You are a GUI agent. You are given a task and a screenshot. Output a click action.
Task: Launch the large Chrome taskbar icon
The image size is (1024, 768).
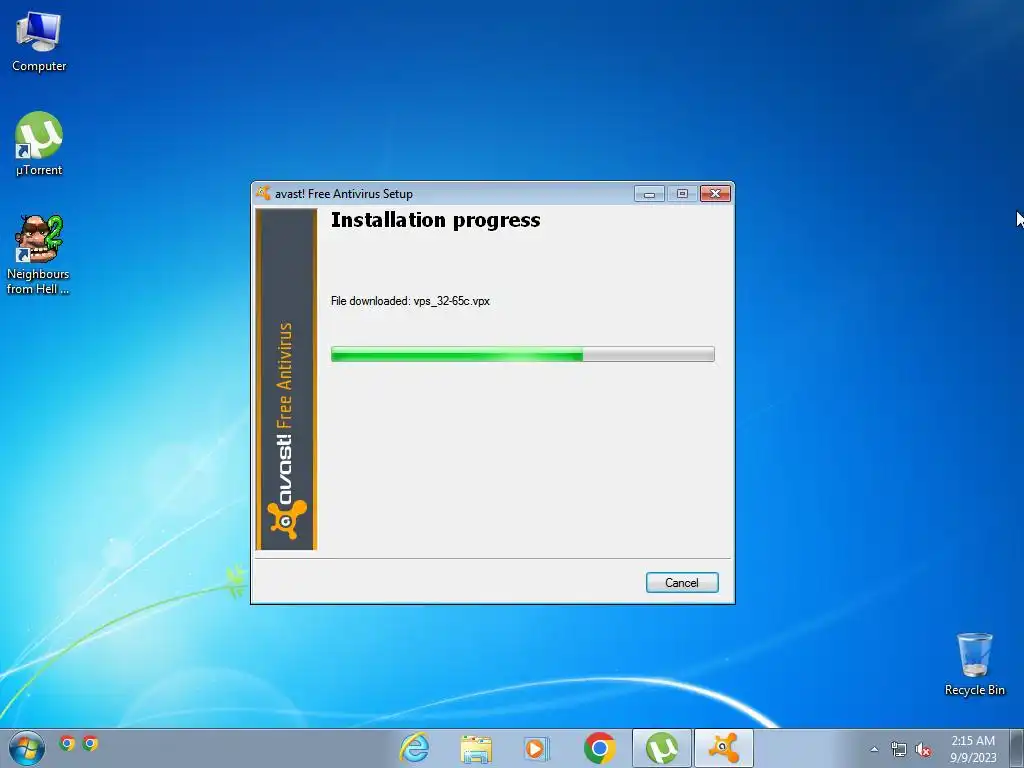[600, 748]
